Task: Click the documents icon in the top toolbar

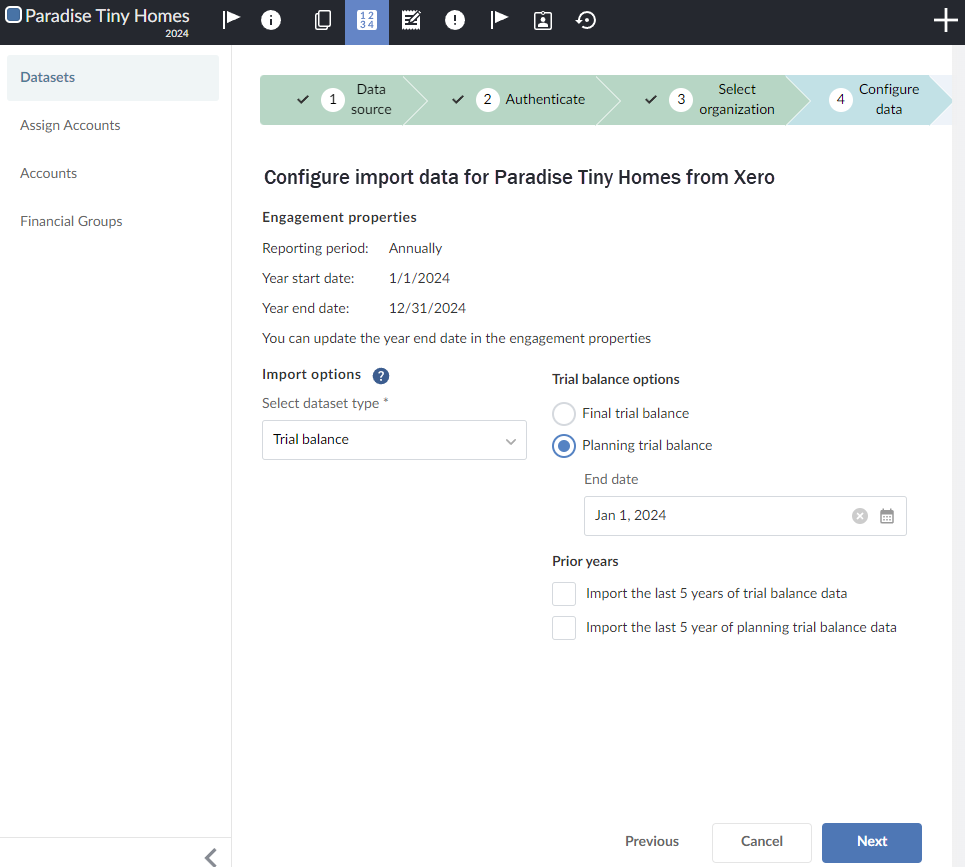Action: tap(322, 19)
